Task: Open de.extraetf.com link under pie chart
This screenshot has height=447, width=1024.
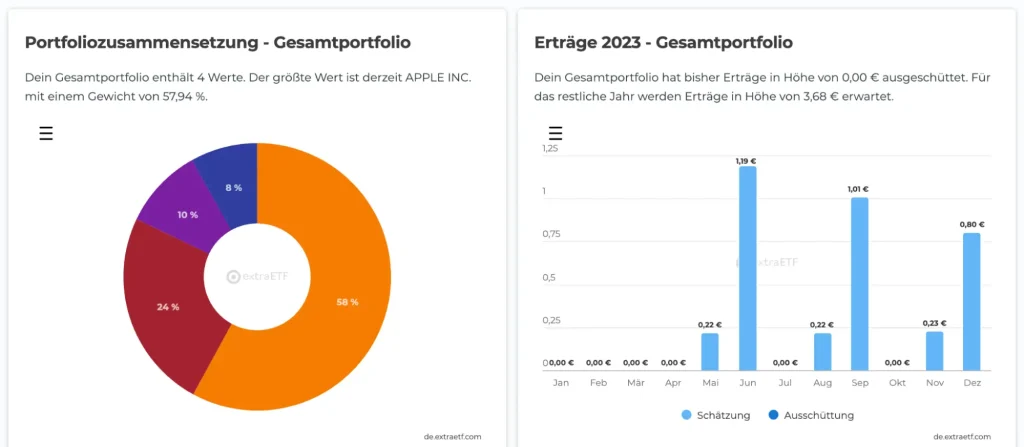Action: tap(452, 436)
